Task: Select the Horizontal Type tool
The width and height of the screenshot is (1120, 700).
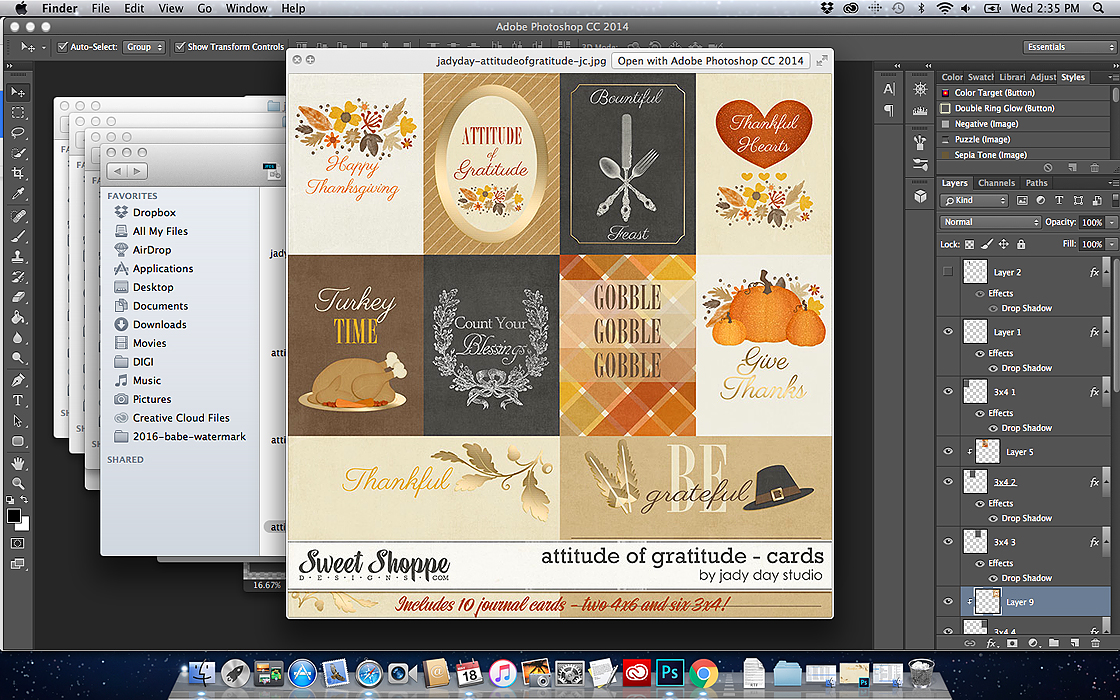Action: 18,400
